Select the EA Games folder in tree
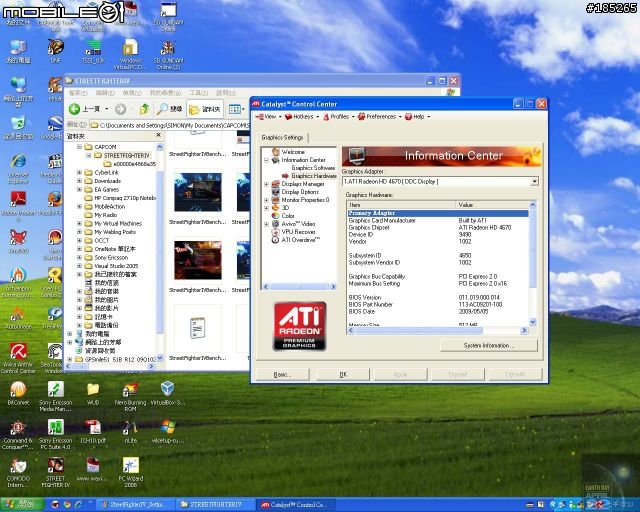 [x=107, y=189]
